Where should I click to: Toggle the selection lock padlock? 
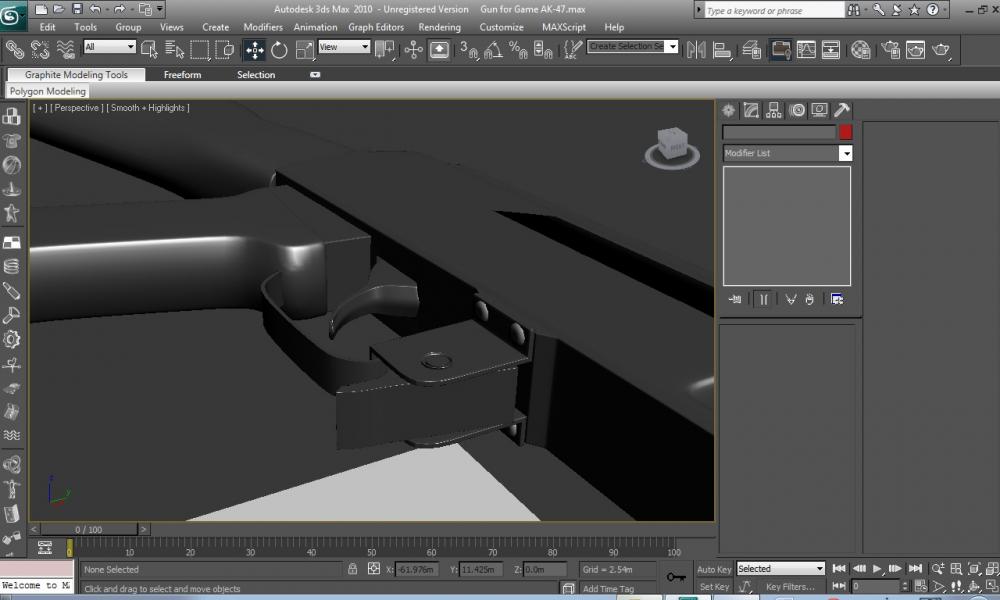(352, 569)
